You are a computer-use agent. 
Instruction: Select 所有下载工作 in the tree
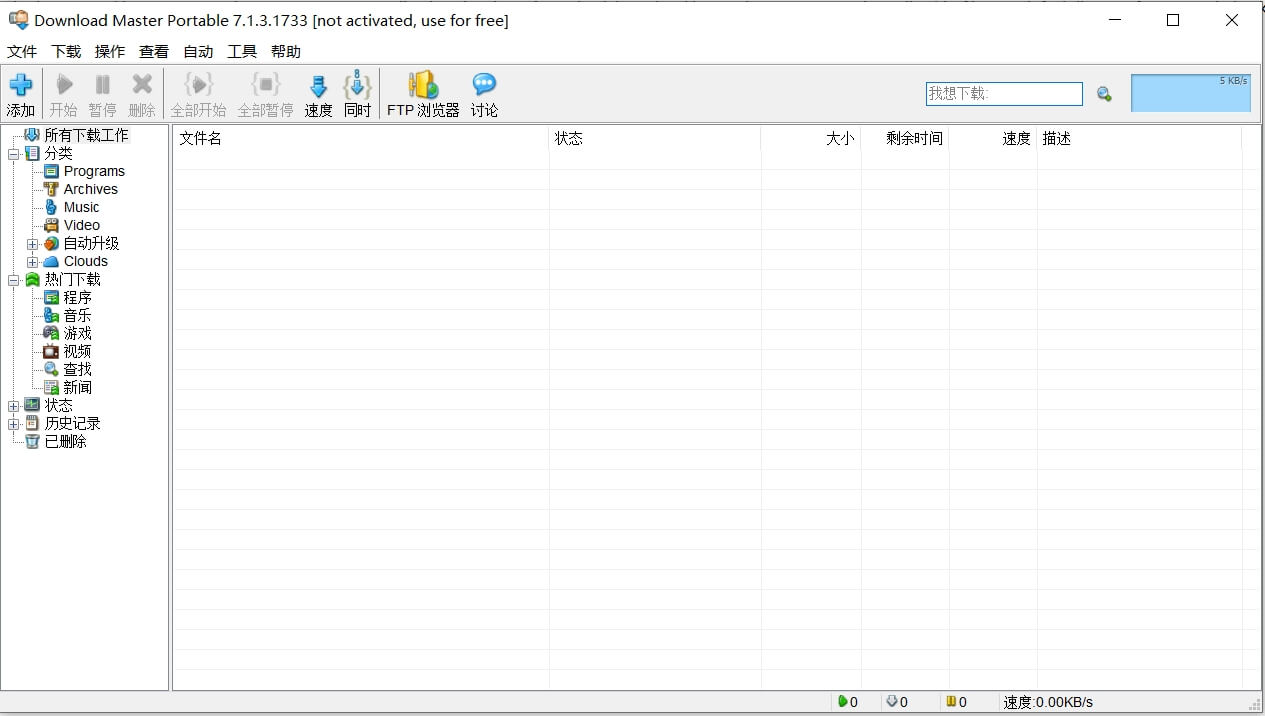coord(86,135)
